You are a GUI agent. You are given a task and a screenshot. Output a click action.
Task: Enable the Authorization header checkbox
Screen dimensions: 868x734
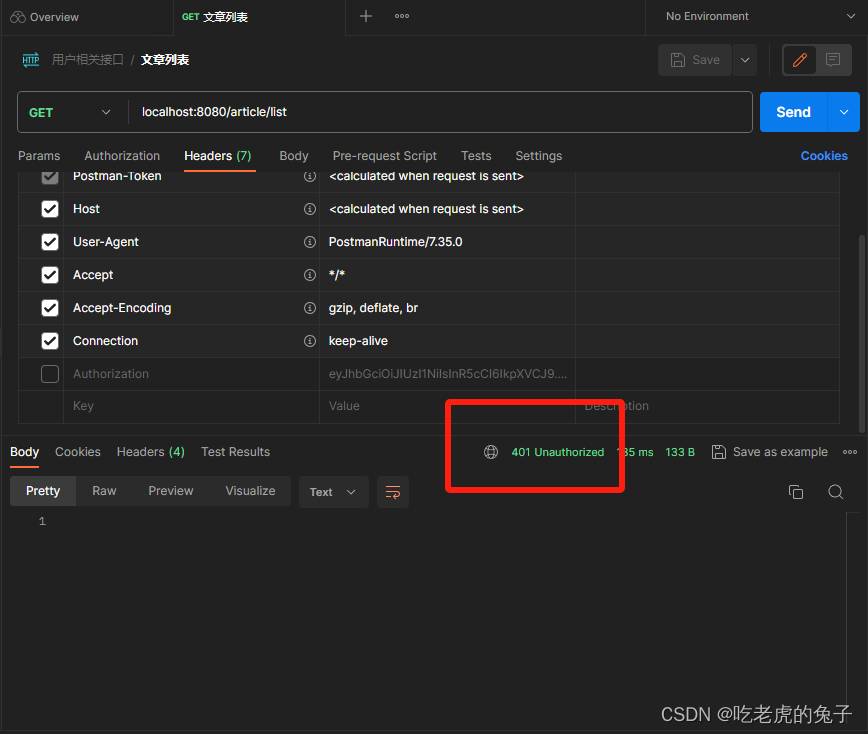click(49, 374)
